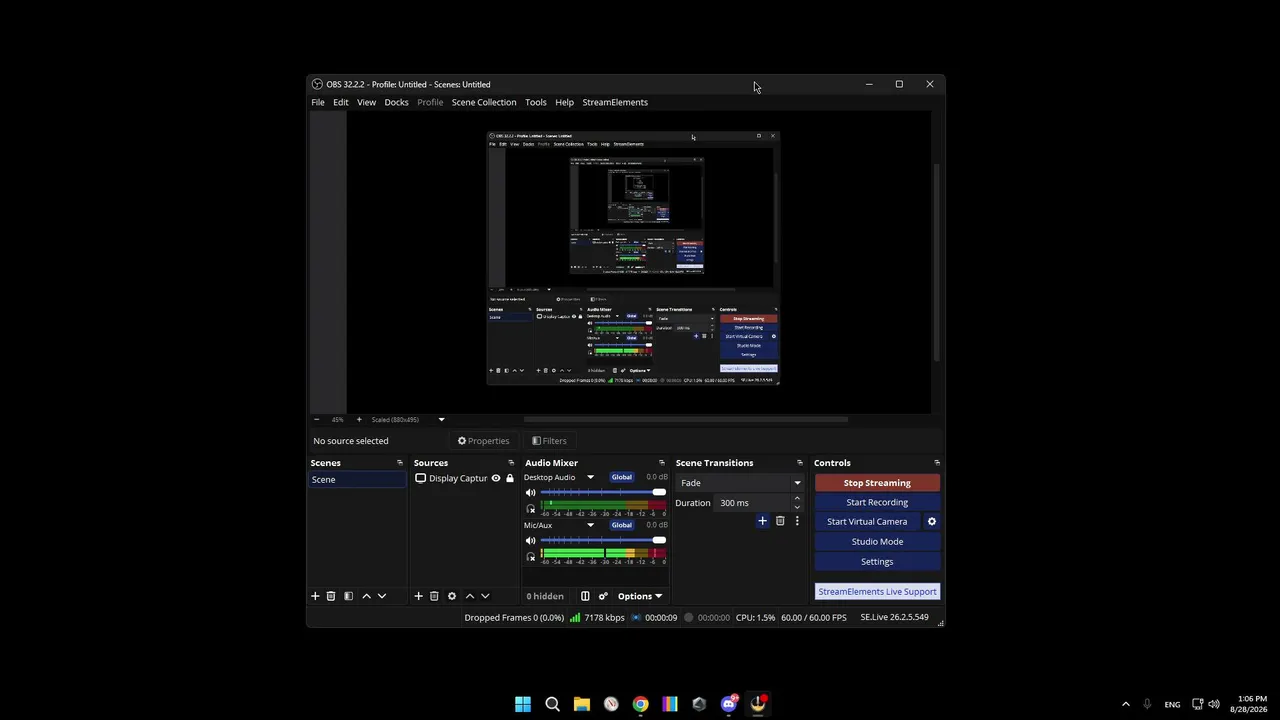This screenshot has height=720, width=1280.
Task: Zoom in the preview with the plus icon
Action: click(x=359, y=420)
